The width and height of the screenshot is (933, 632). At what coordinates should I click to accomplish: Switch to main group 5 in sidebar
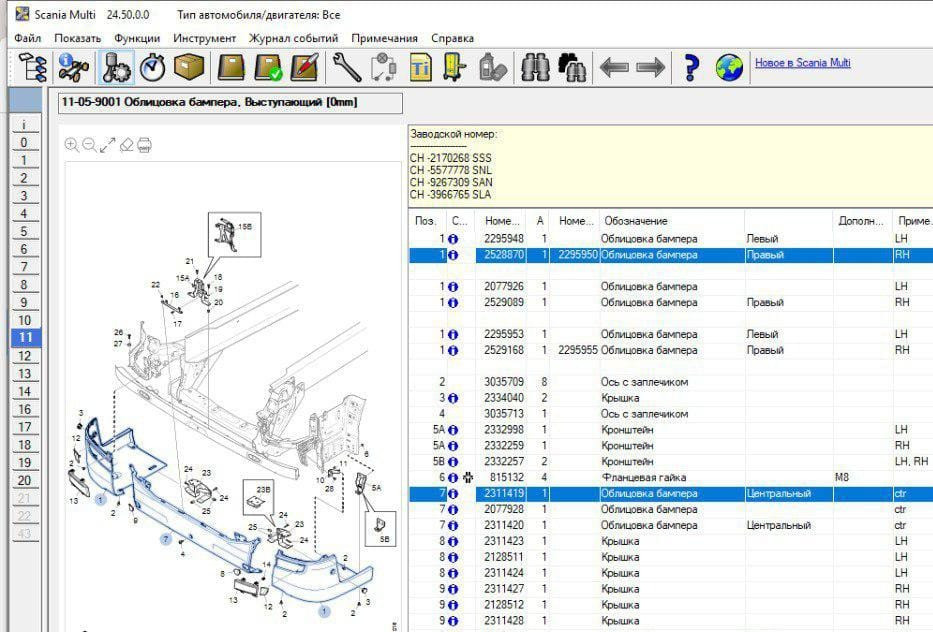pyautogui.click(x=23, y=231)
